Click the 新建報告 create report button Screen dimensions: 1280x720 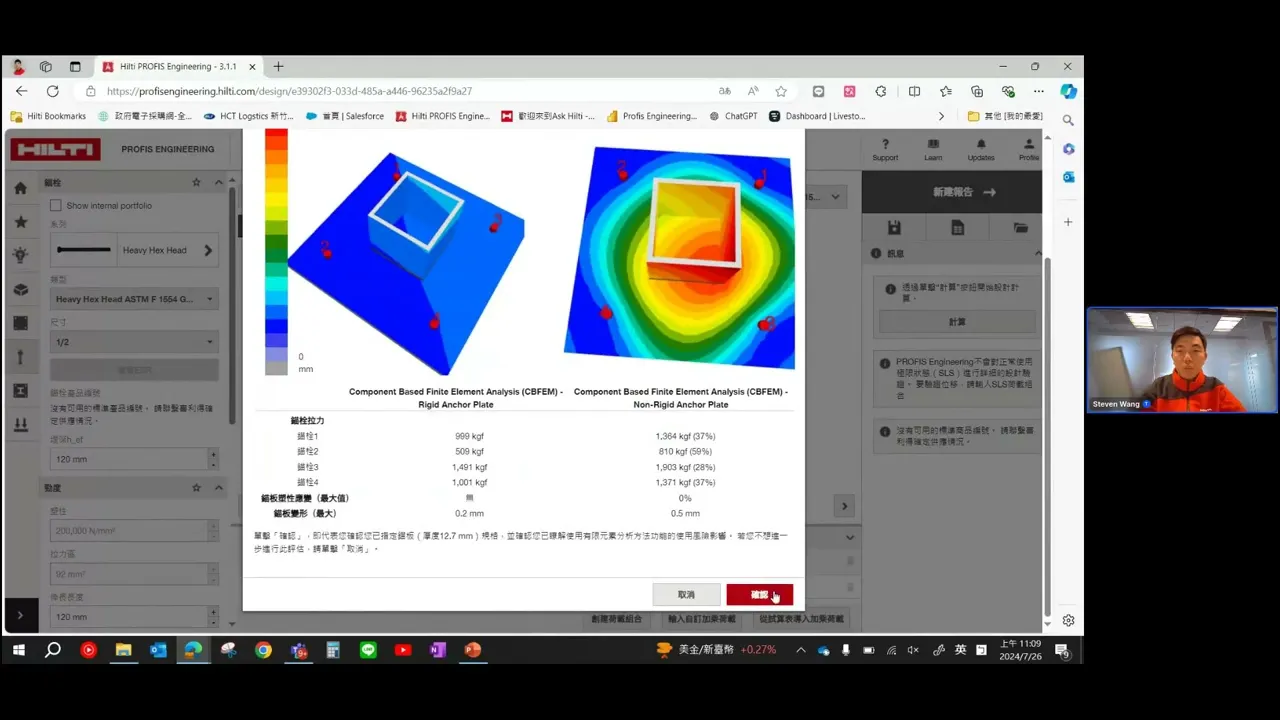[x=964, y=192]
